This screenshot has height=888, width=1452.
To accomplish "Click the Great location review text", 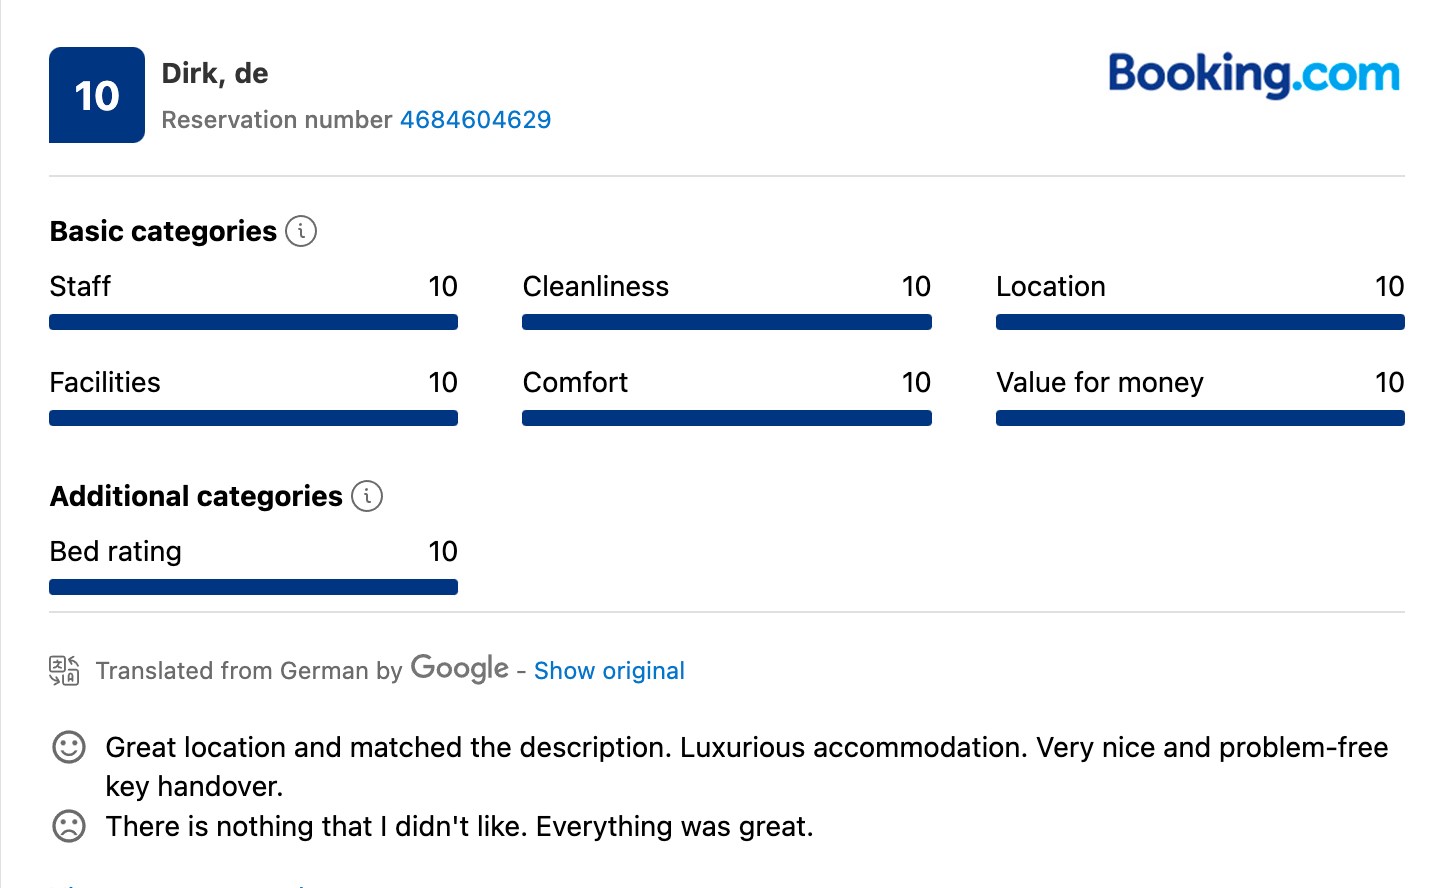I will point(747,766).
